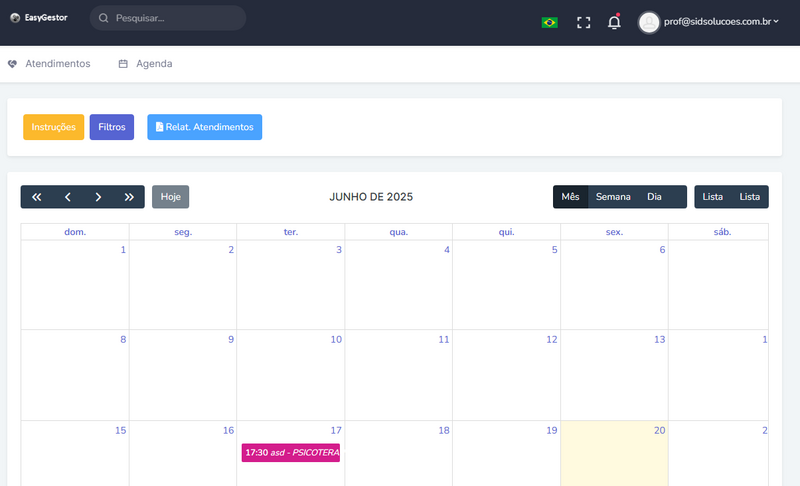The height and width of the screenshot is (486, 800).
Task: Click the dom. column header
Action: coord(75,232)
